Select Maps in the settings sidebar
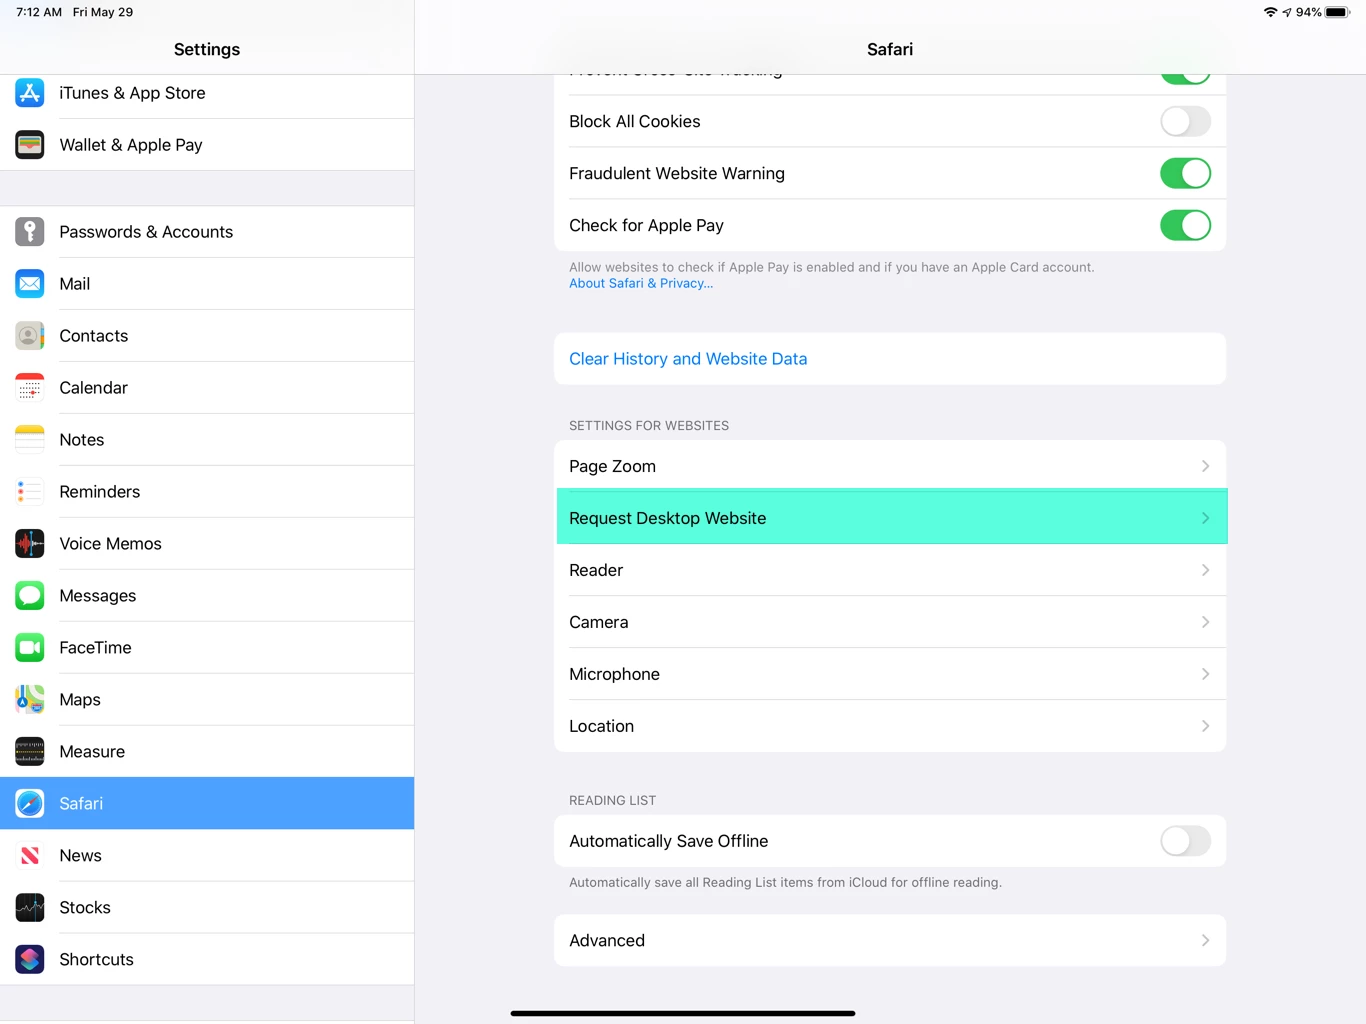This screenshot has height=1024, width=1366. tap(207, 700)
